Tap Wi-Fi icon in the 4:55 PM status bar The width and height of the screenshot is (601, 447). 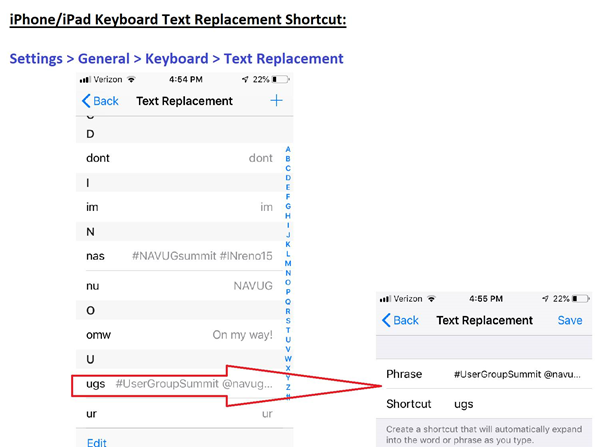tap(432, 299)
